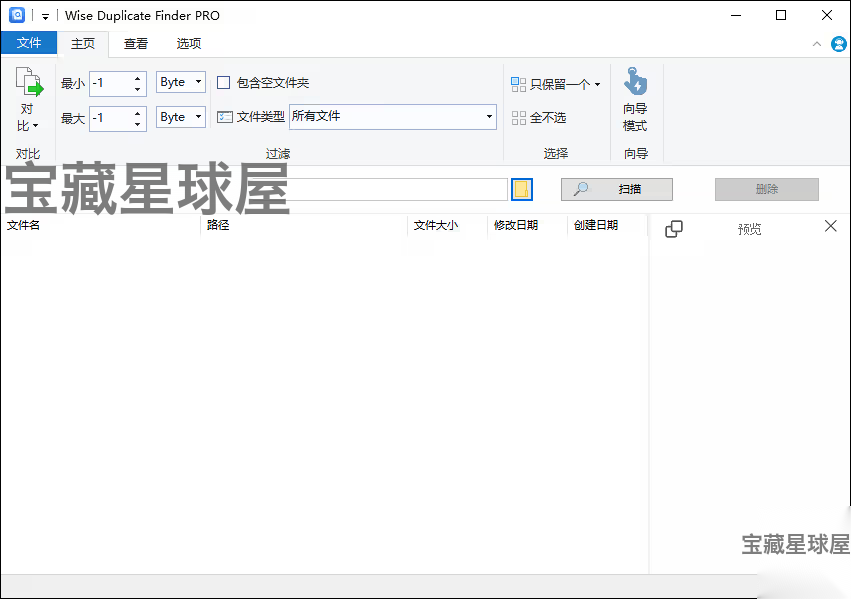
Task: Open quick access toolbar dropdown arrow
Action: [x=46, y=17]
